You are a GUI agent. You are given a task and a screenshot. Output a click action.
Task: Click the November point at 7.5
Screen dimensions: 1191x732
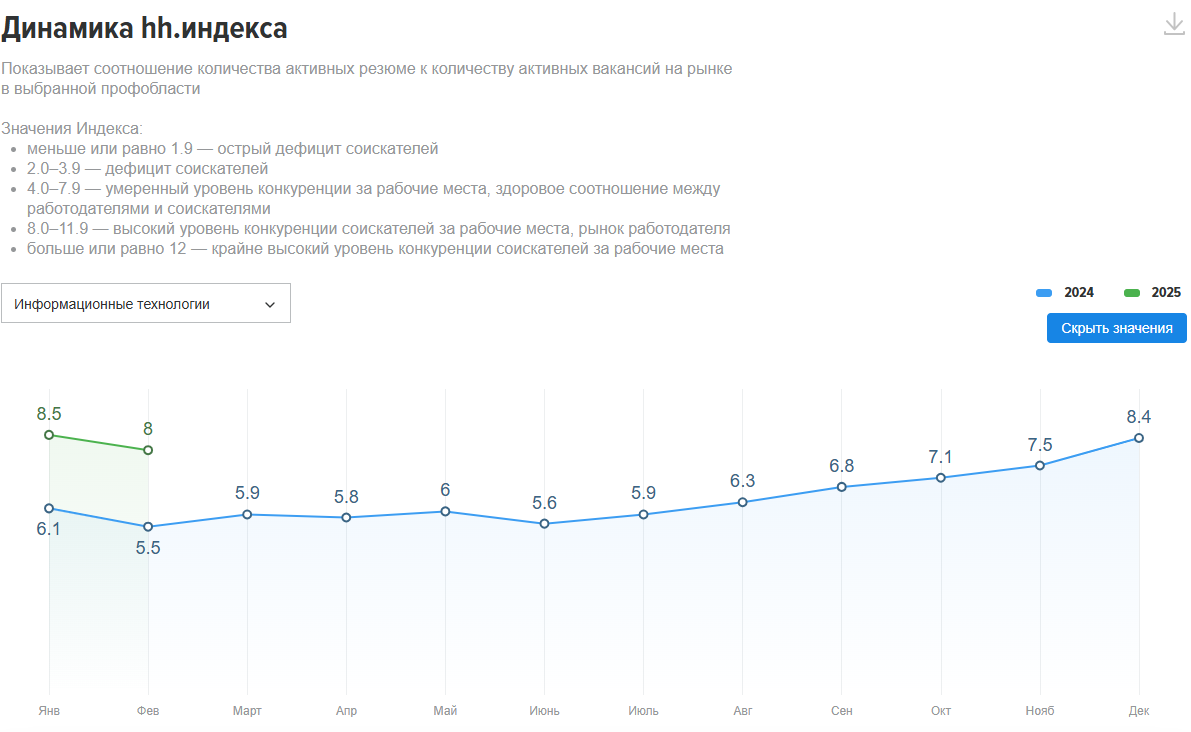[x=1040, y=465]
